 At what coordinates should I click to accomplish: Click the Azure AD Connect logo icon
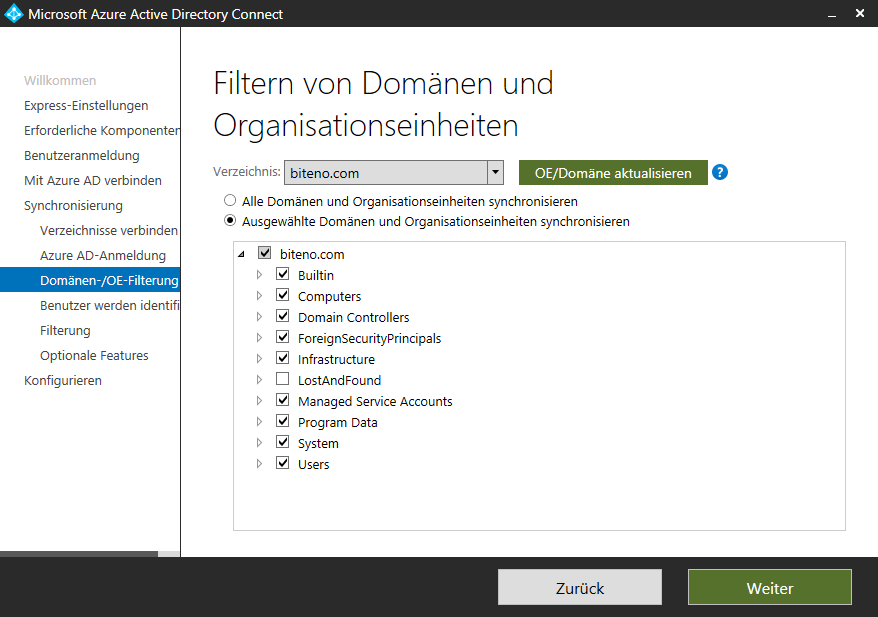click(13, 13)
